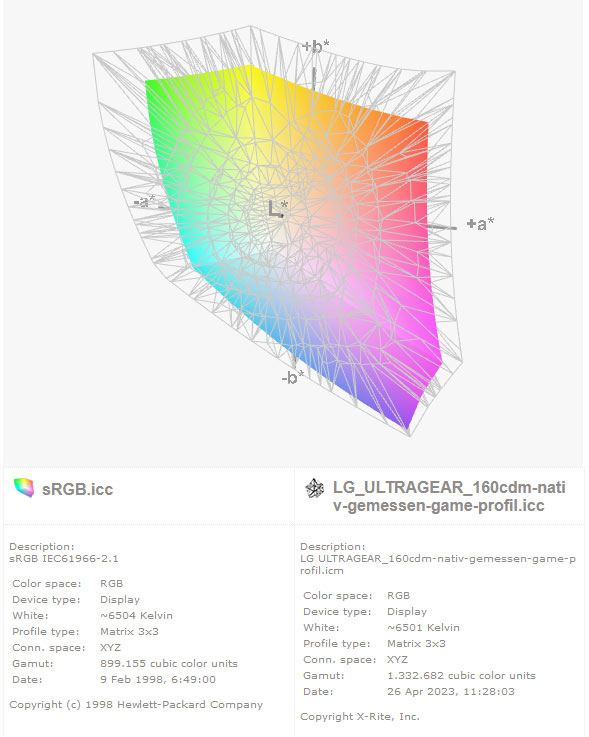Click the Copyright X-Rite, Inc. text
Image resolution: width=589 pixels, height=737 pixels.
[360, 716]
